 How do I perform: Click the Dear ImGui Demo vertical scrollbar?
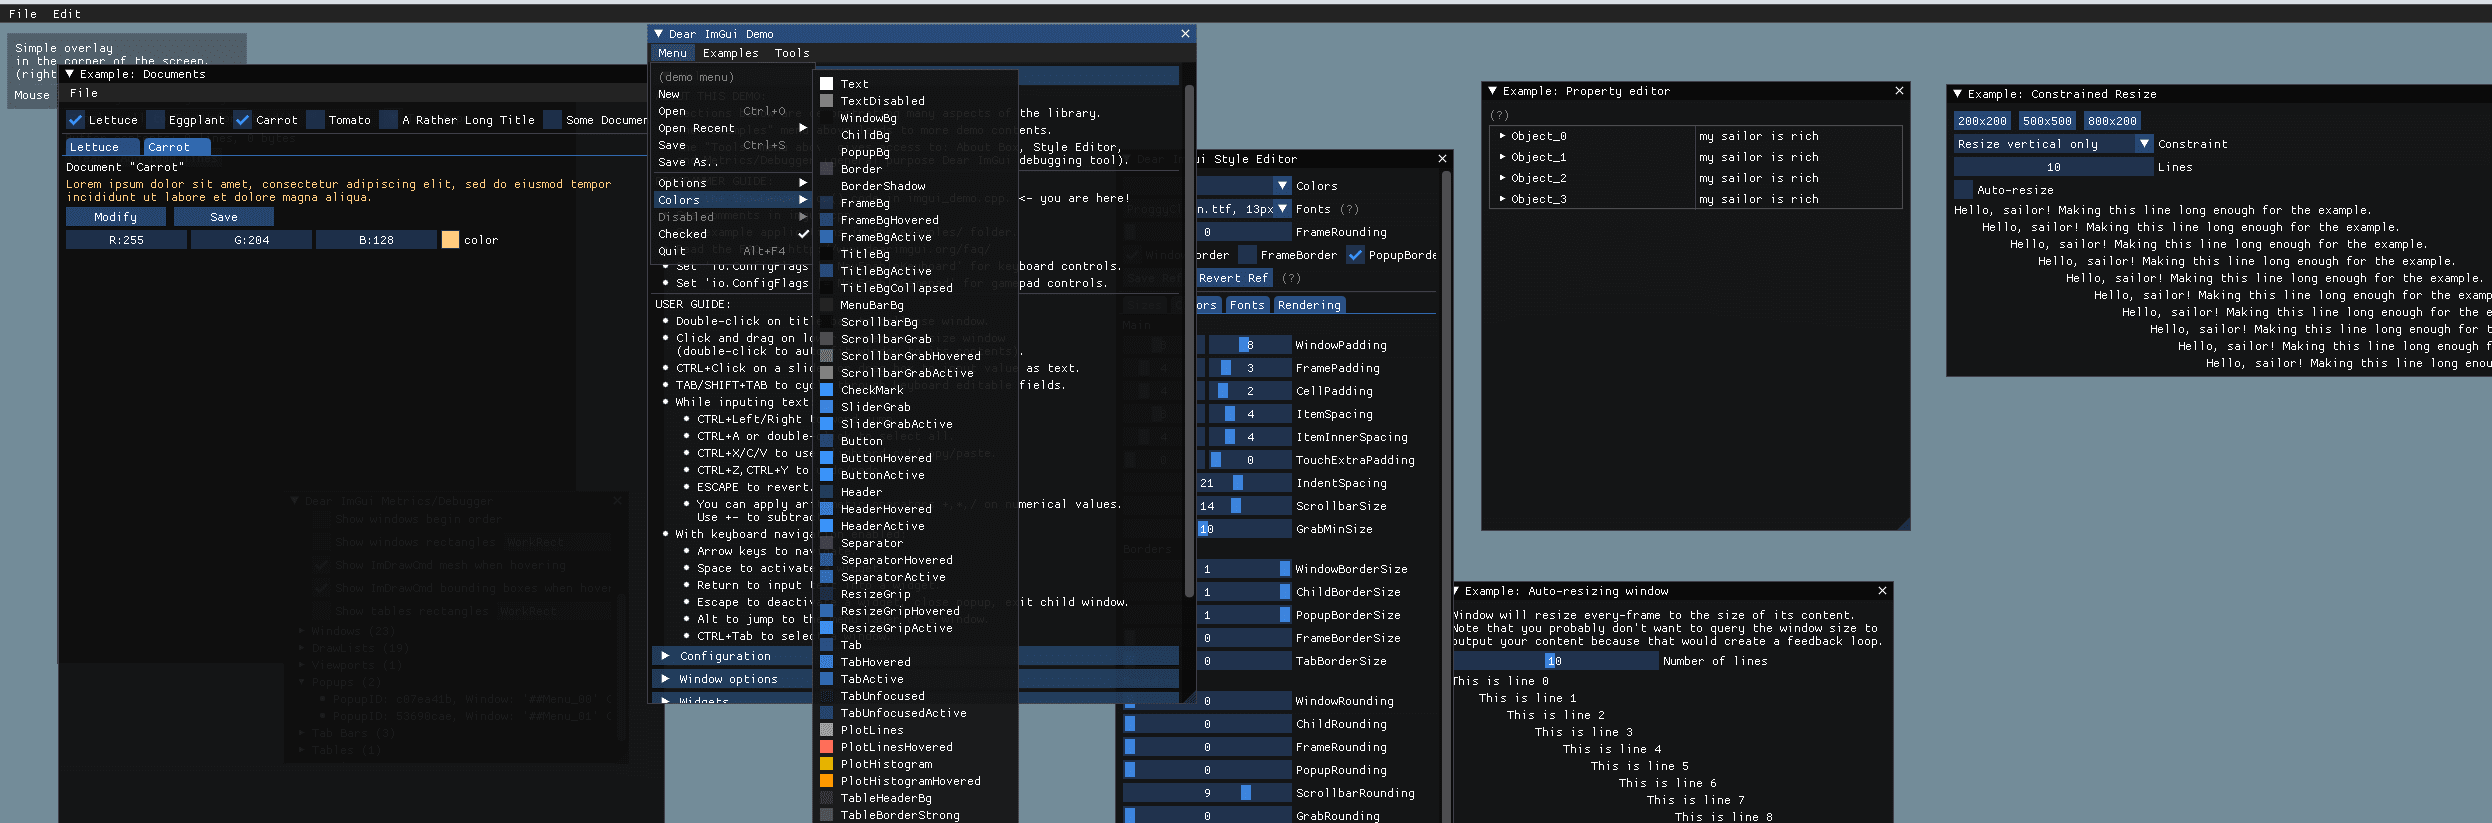click(x=1189, y=340)
